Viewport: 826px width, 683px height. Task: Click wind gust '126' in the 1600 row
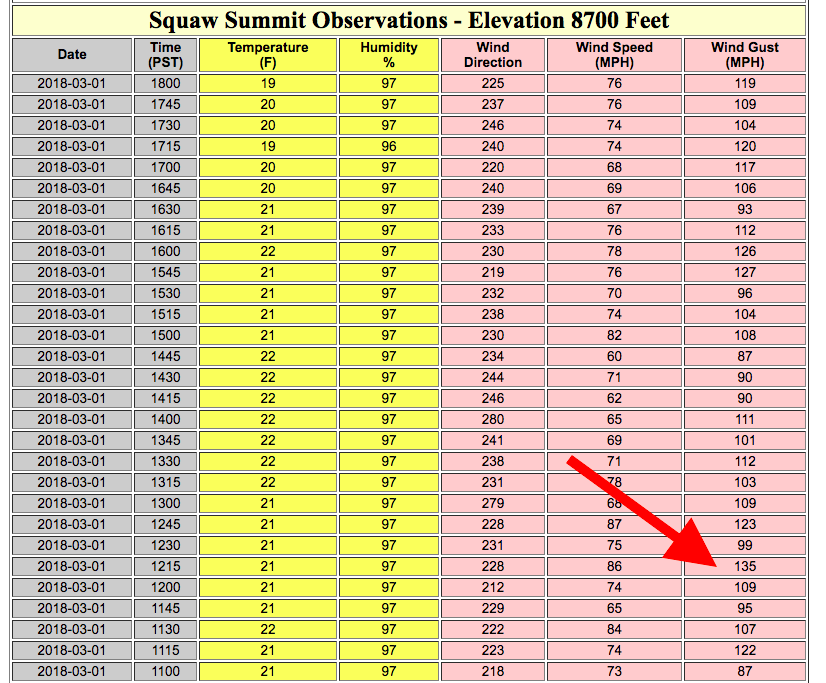[745, 252]
